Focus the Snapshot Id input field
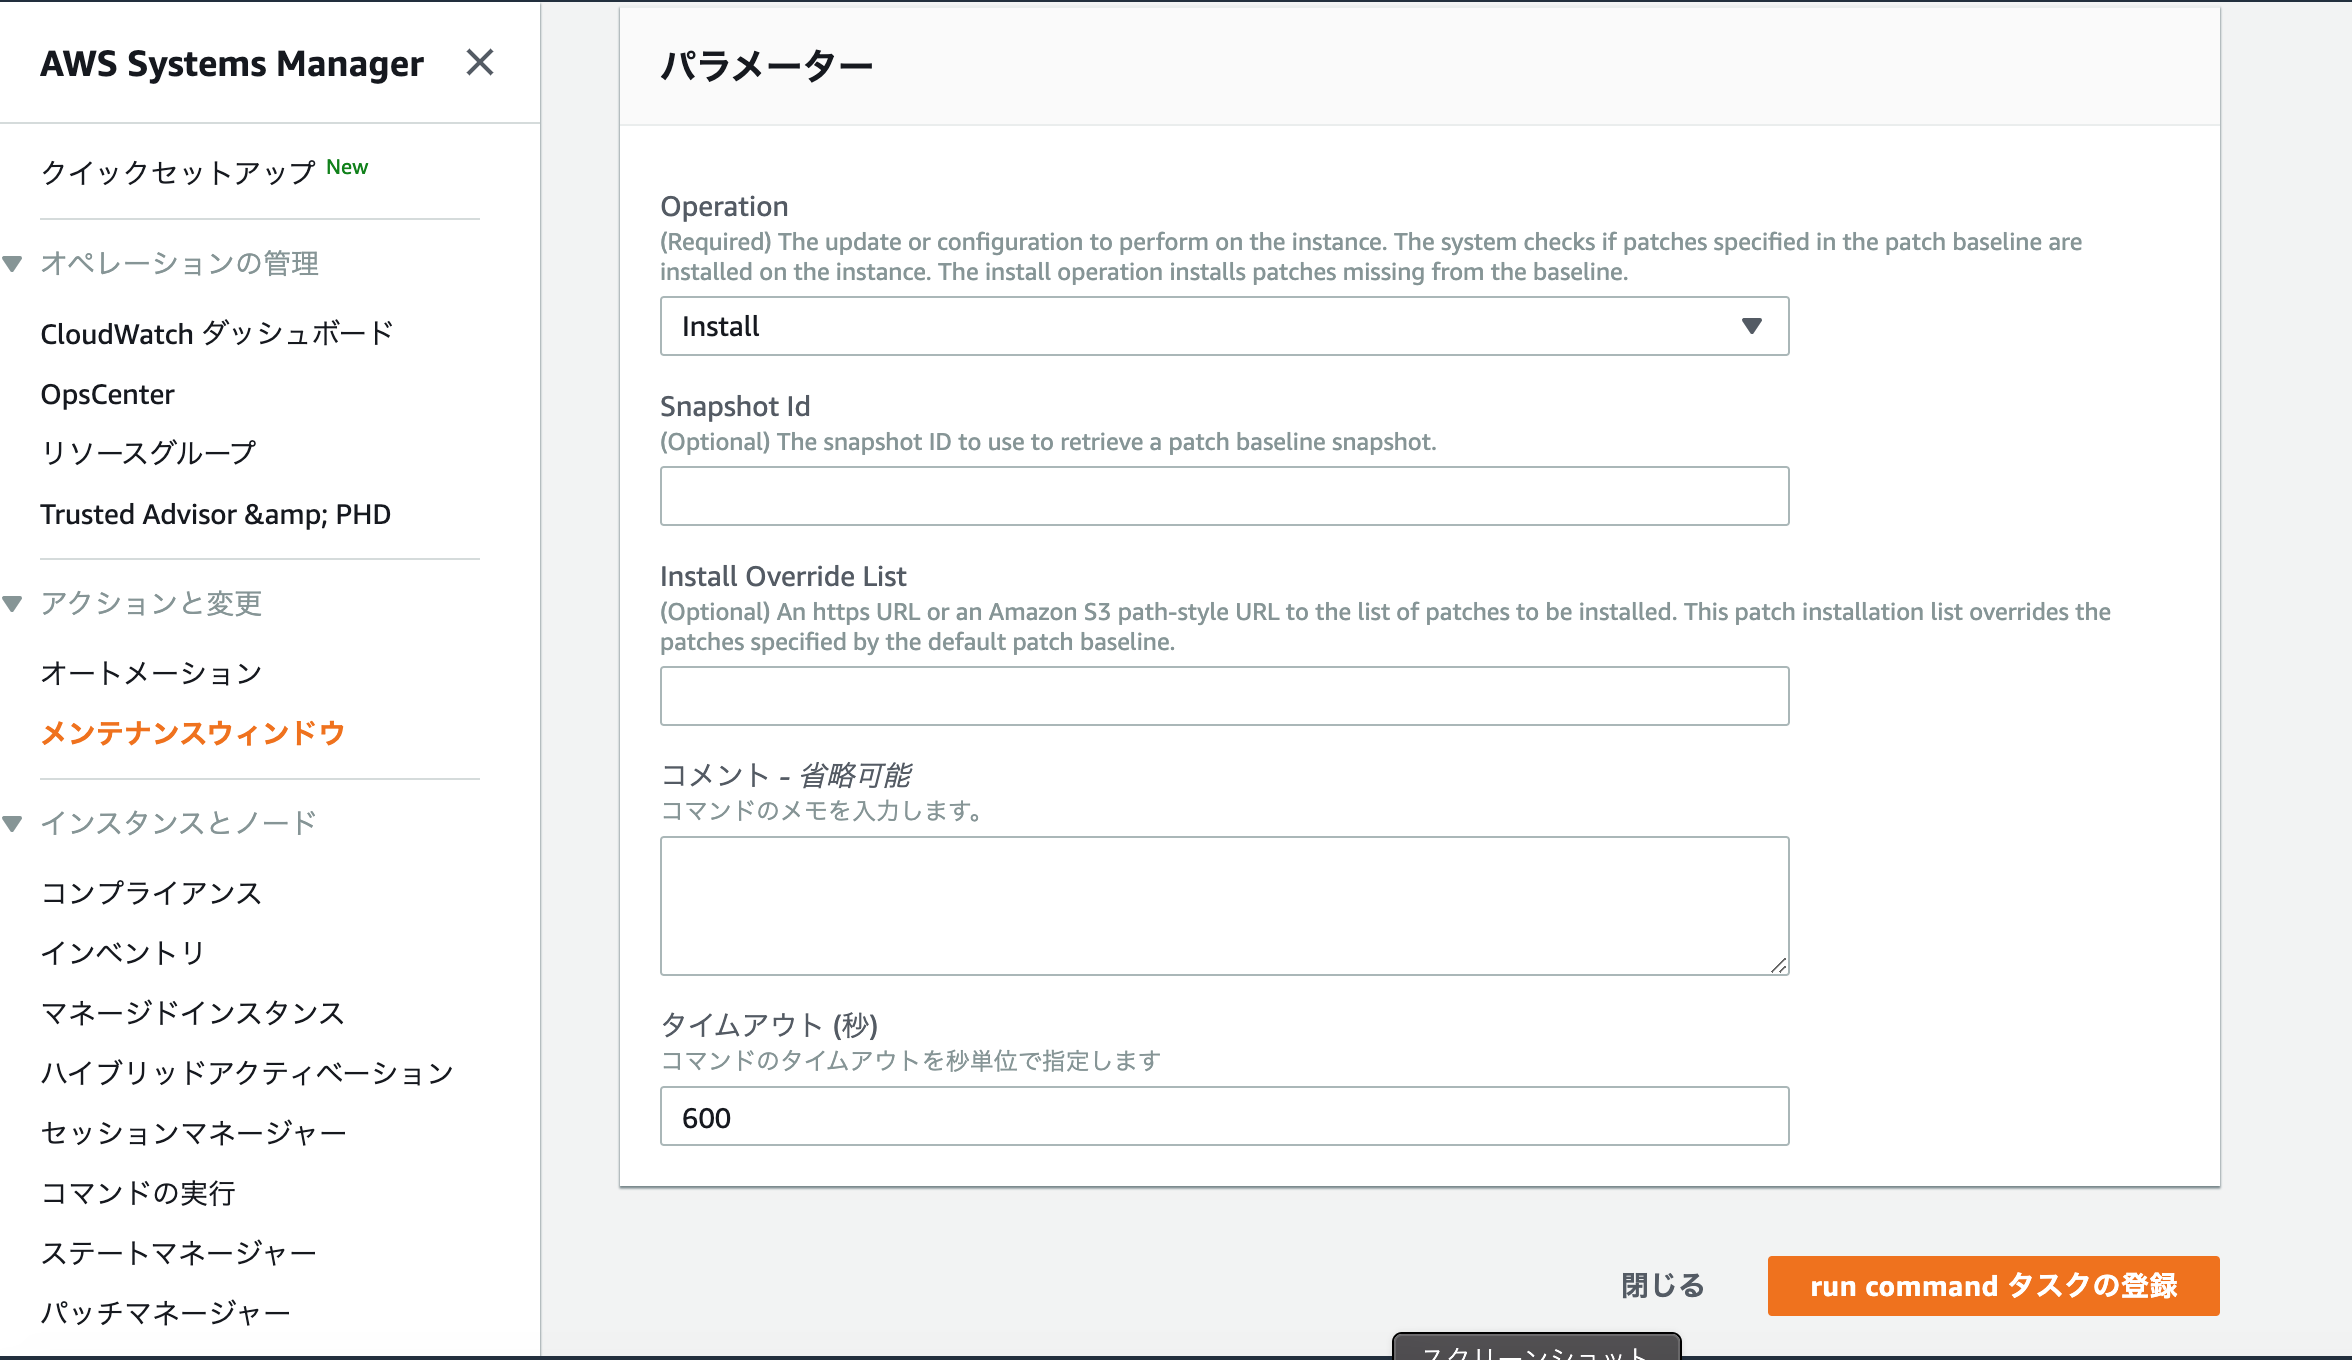This screenshot has width=2352, height=1360. click(1224, 496)
